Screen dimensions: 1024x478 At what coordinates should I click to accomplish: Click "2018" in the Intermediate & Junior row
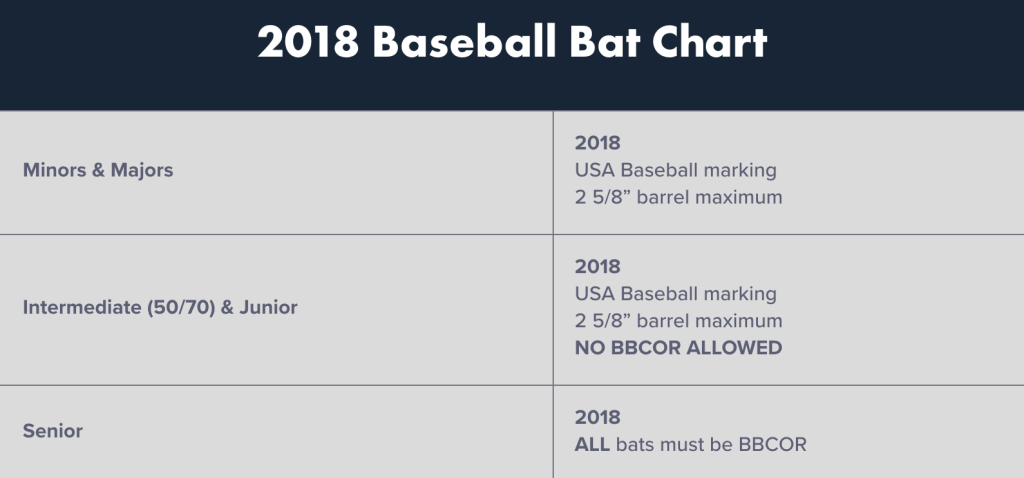click(x=597, y=267)
